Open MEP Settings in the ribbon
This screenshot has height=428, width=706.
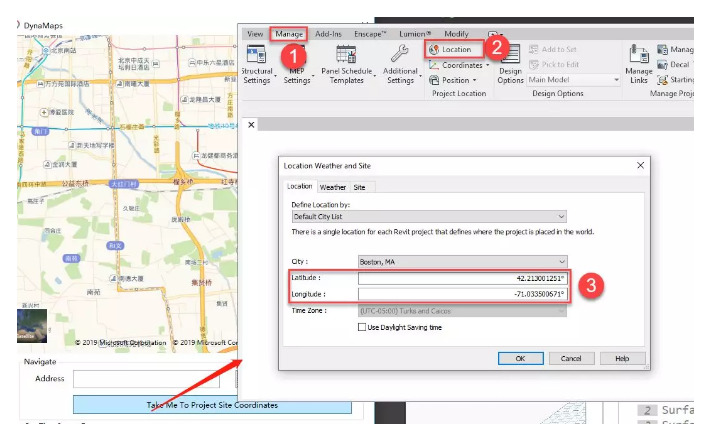pyautogui.click(x=297, y=64)
